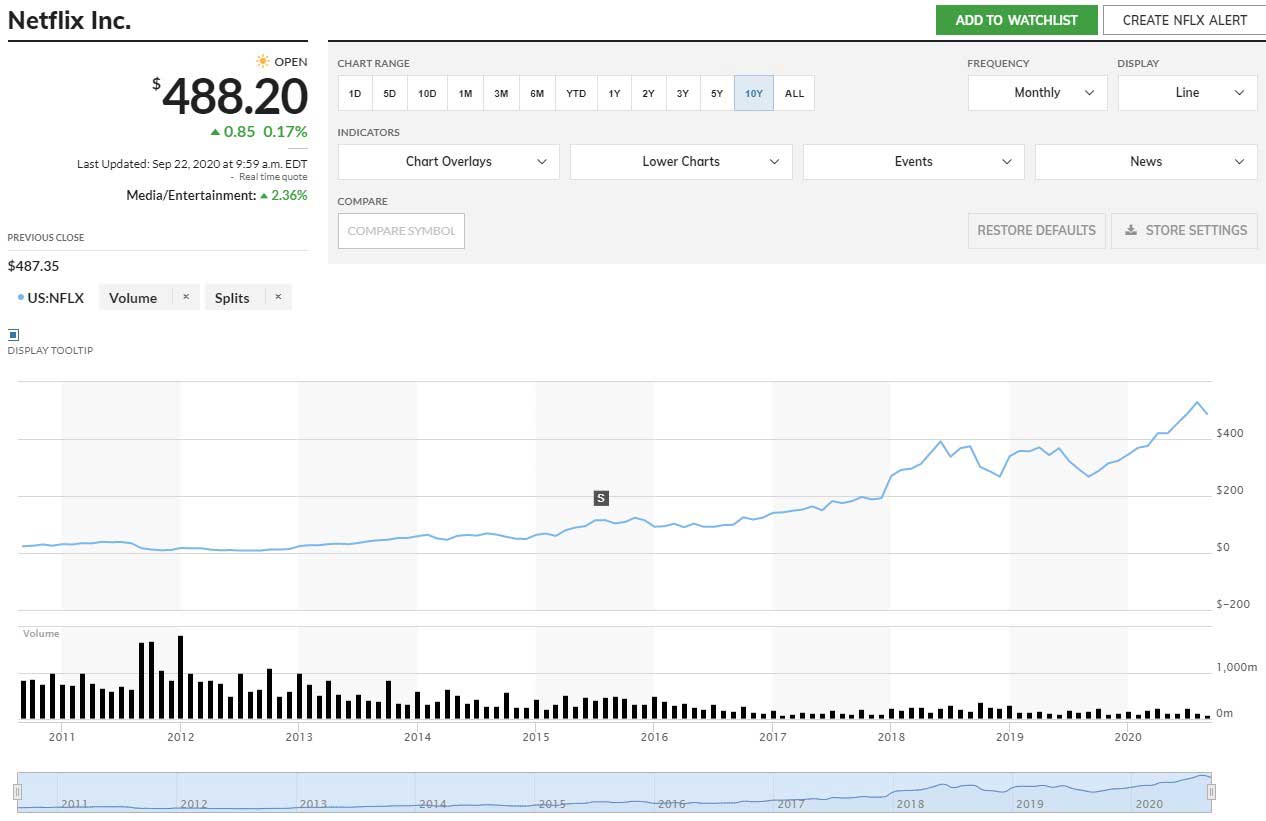The width and height of the screenshot is (1266, 821).
Task: Save chart with Store Settings button
Action: coord(1185,230)
